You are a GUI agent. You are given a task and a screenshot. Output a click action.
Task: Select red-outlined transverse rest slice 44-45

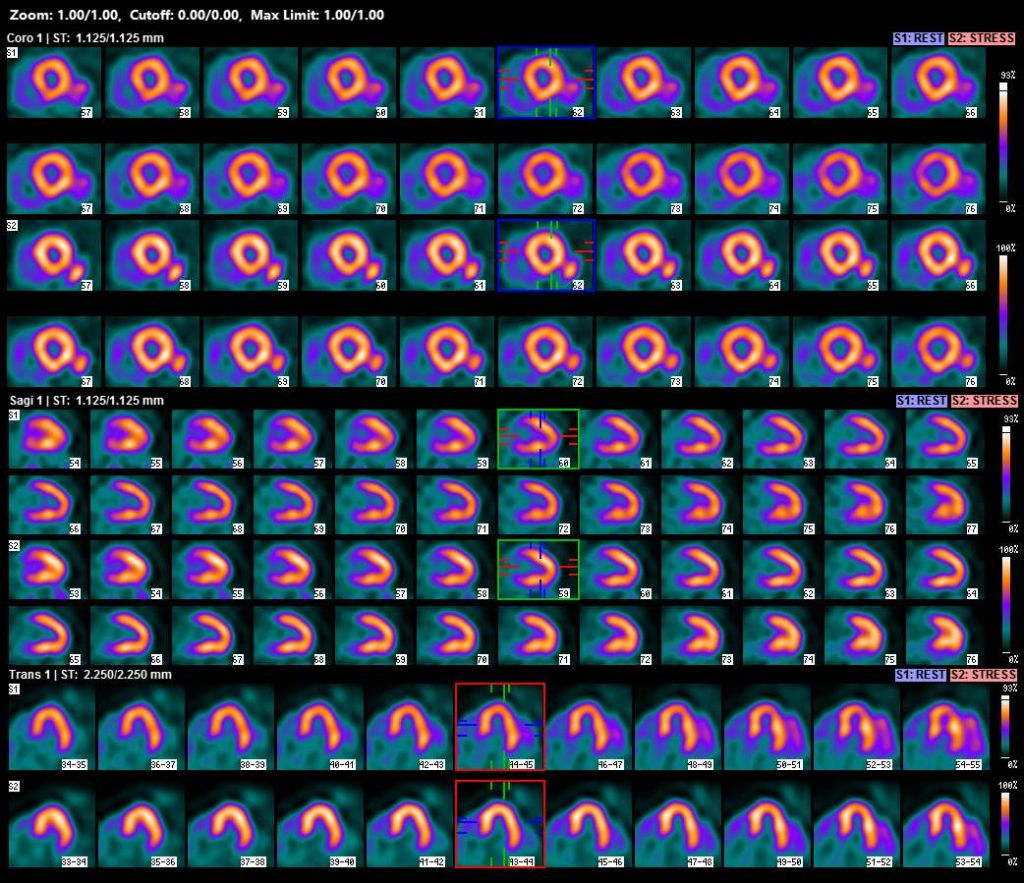[499, 726]
